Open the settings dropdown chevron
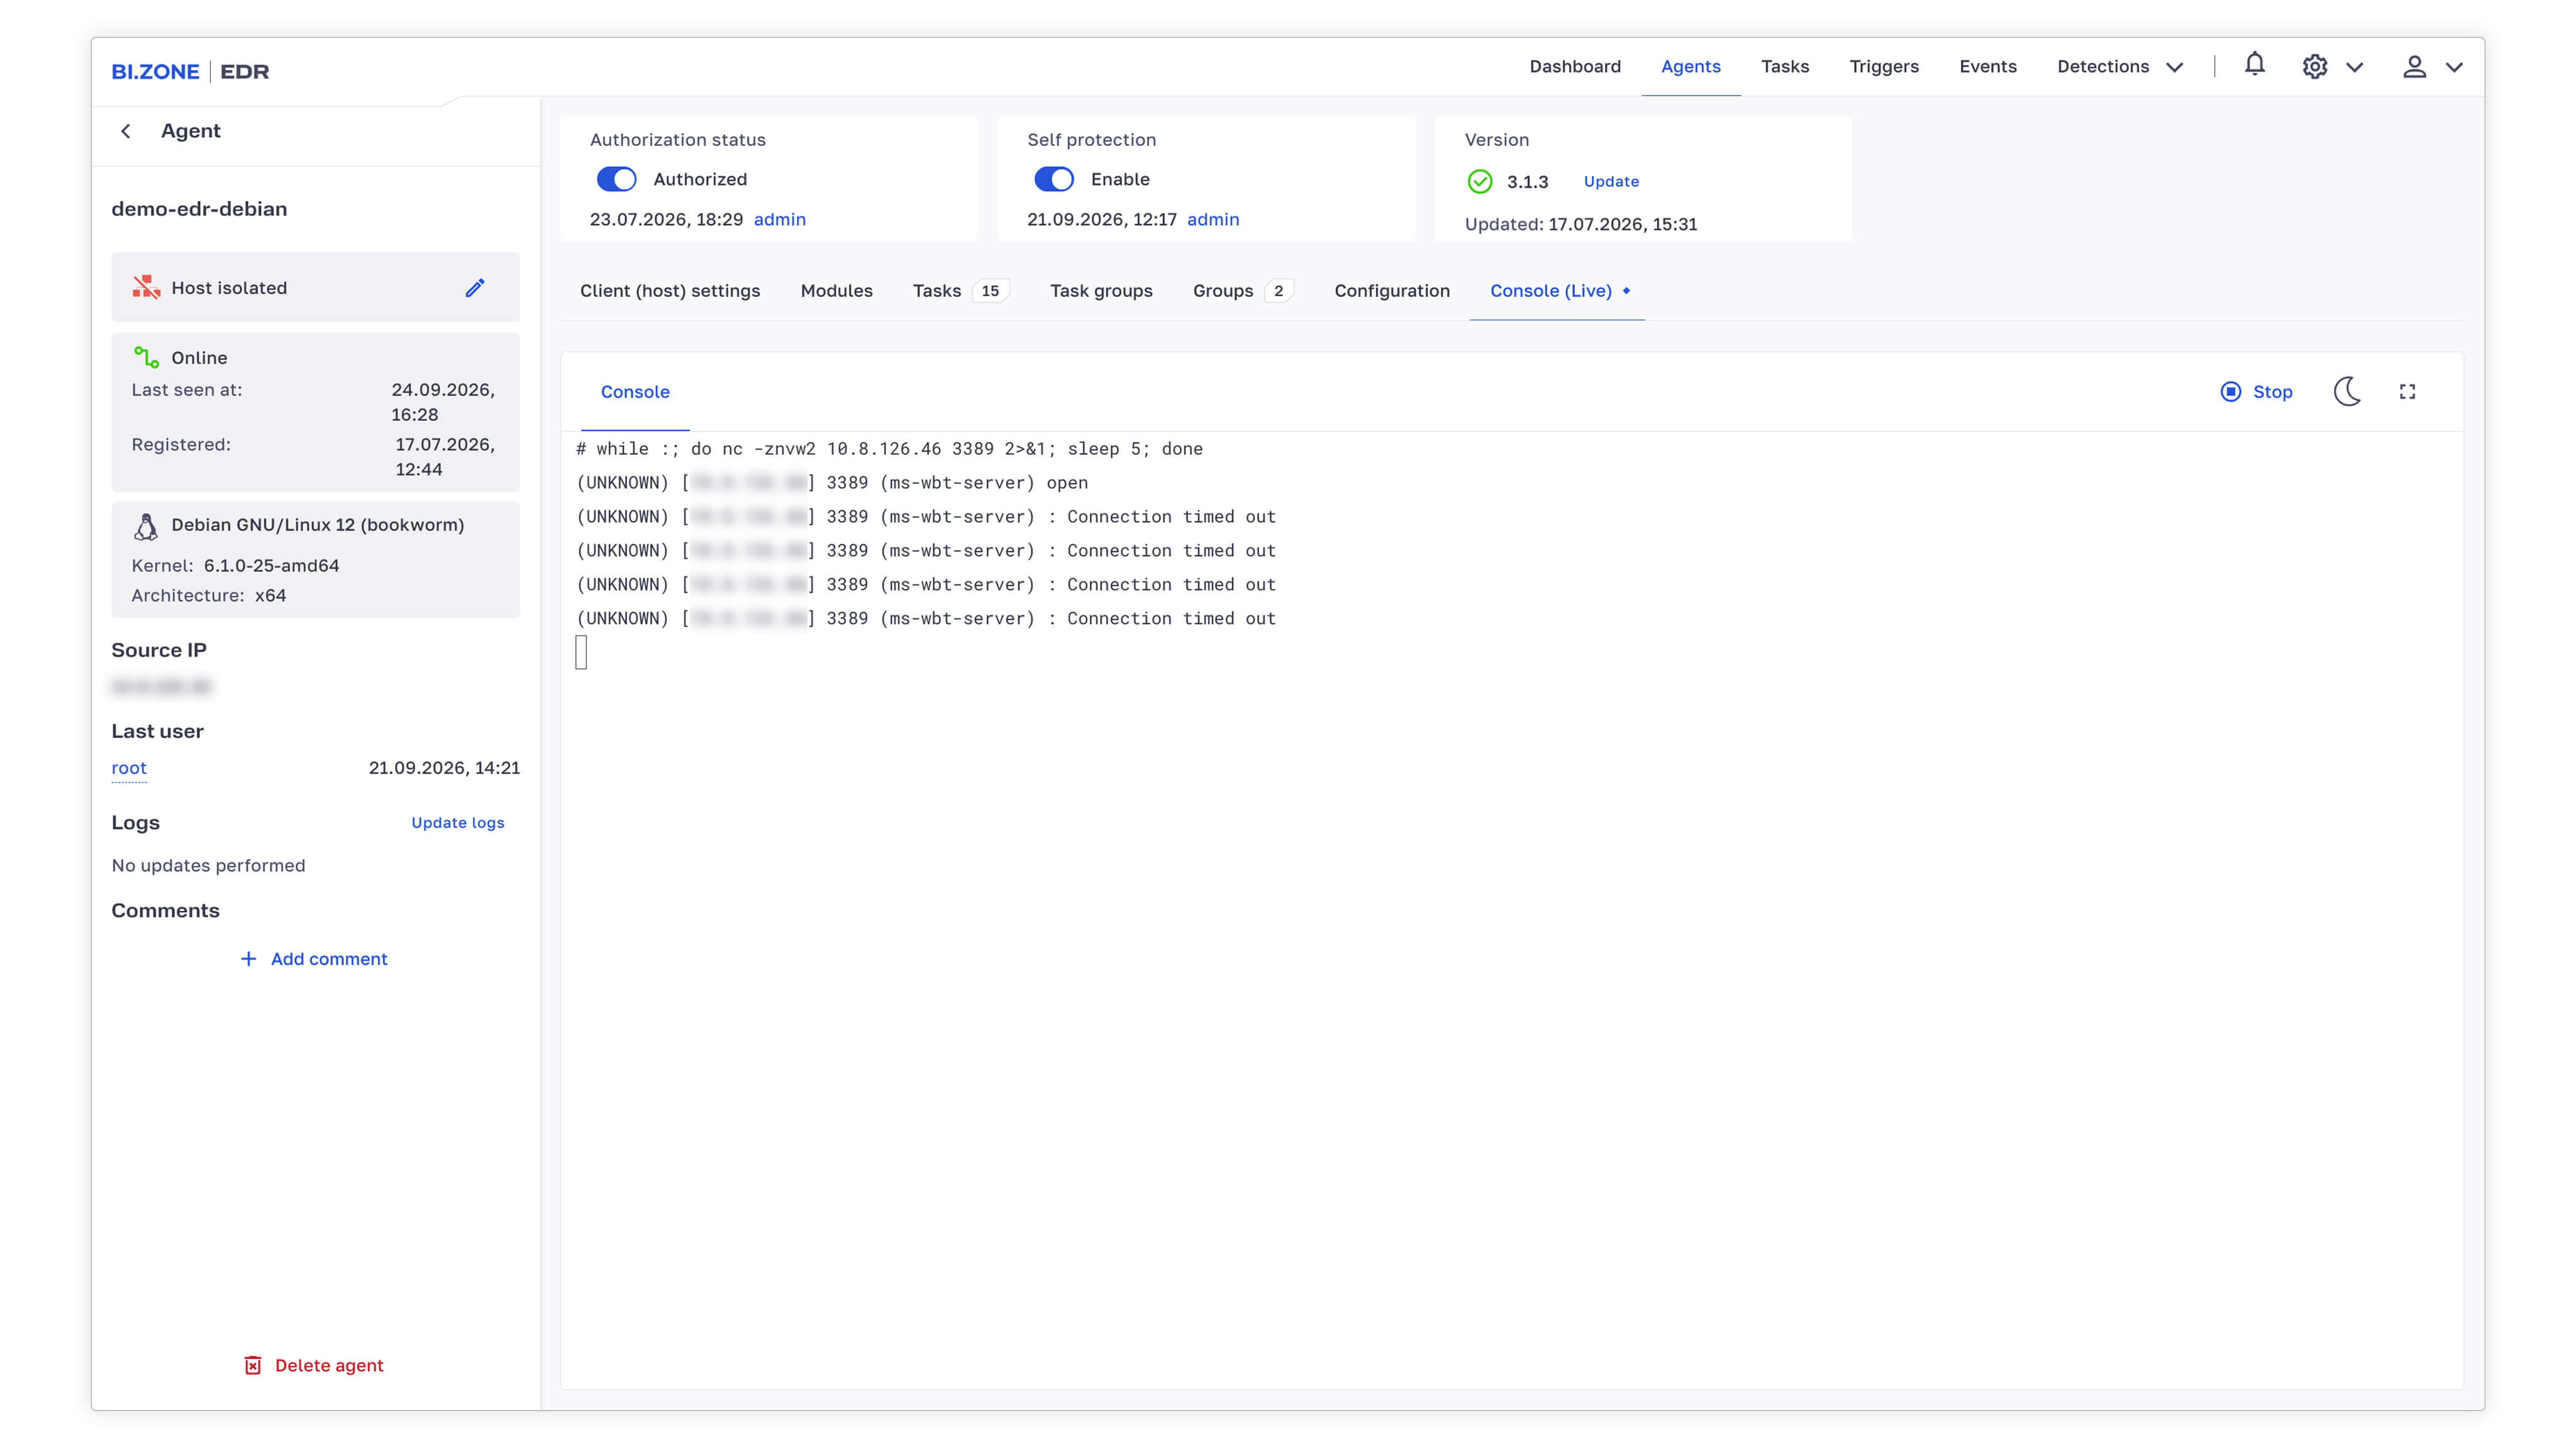 click(2354, 67)
